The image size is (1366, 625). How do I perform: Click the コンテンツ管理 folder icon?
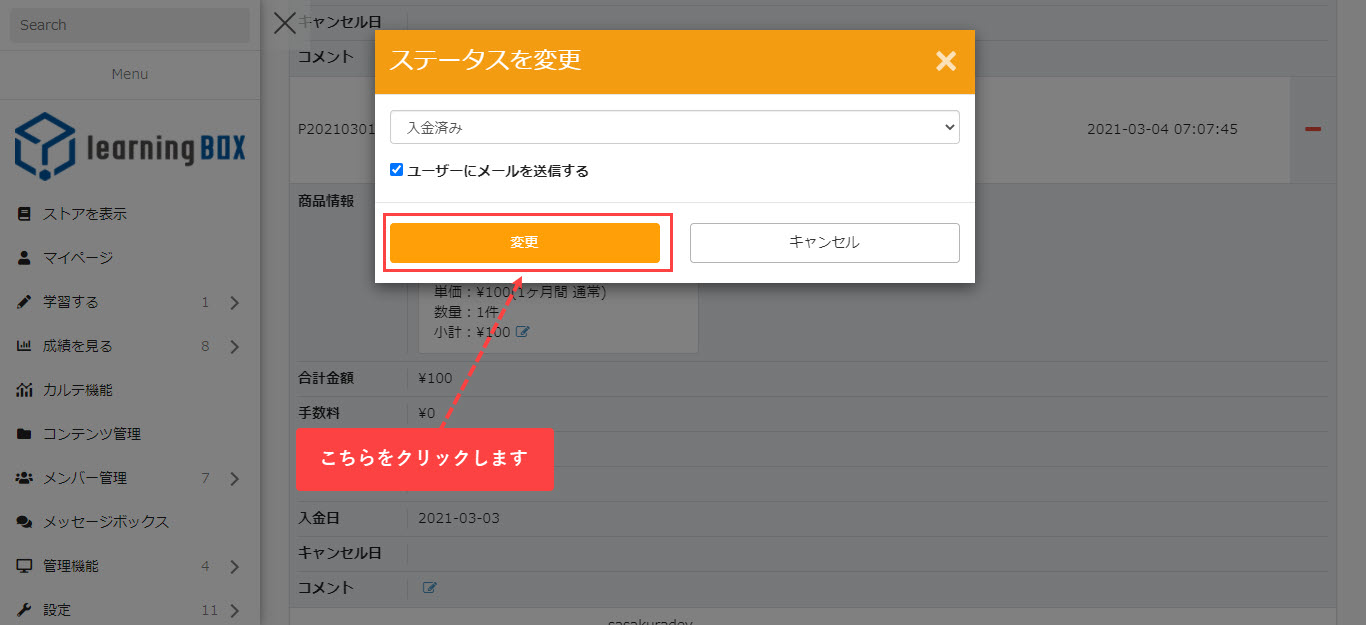tap(25, 434)
